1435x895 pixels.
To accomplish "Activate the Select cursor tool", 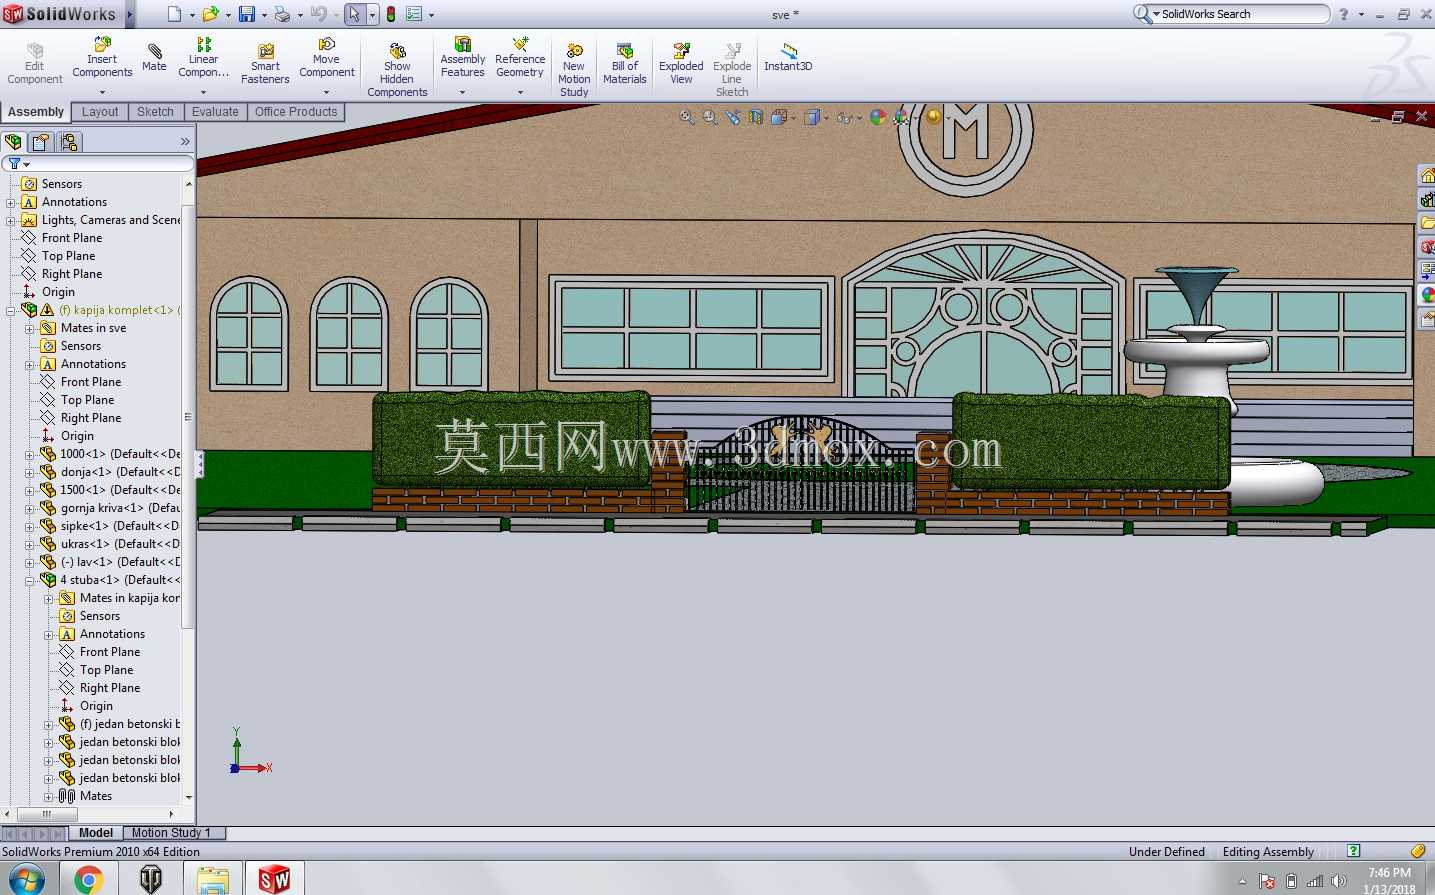I will 354,14.
